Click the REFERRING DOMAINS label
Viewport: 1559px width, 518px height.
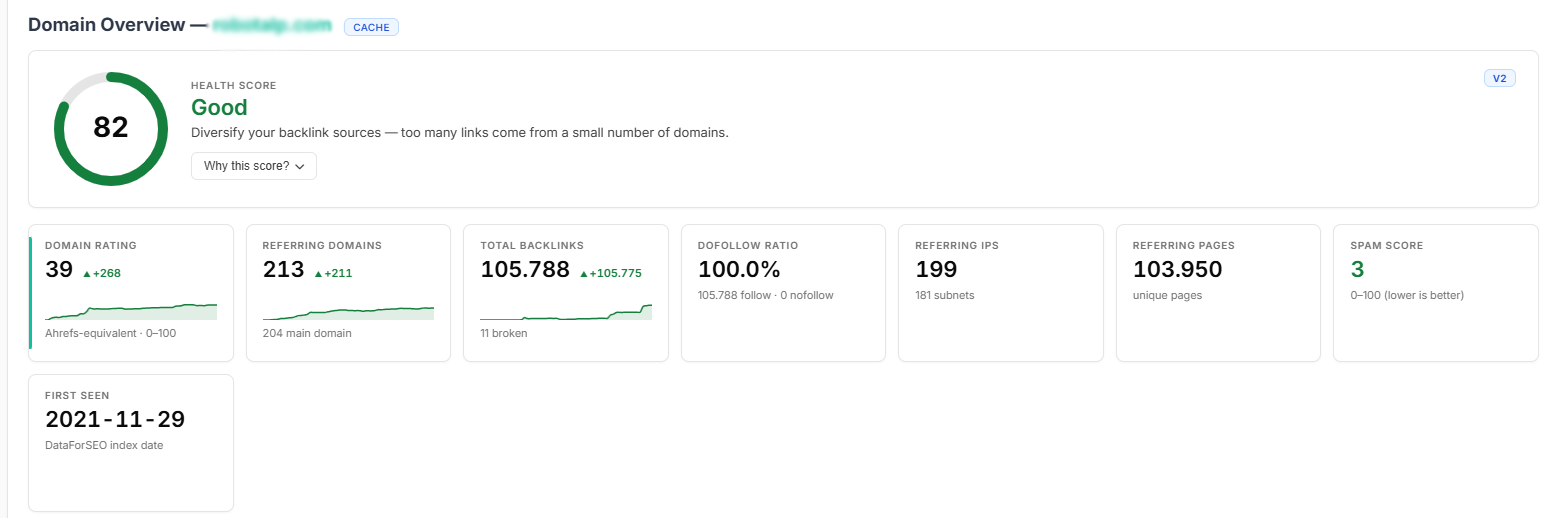322,245
